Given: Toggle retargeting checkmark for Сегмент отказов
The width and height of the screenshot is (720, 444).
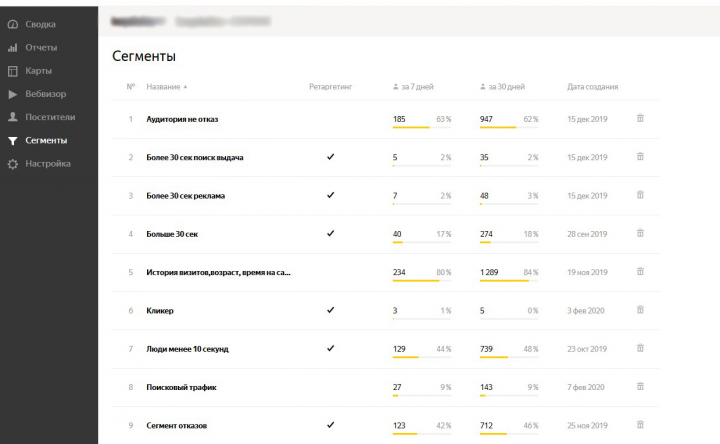Looking at the screenshot, I should pos(330,425).
